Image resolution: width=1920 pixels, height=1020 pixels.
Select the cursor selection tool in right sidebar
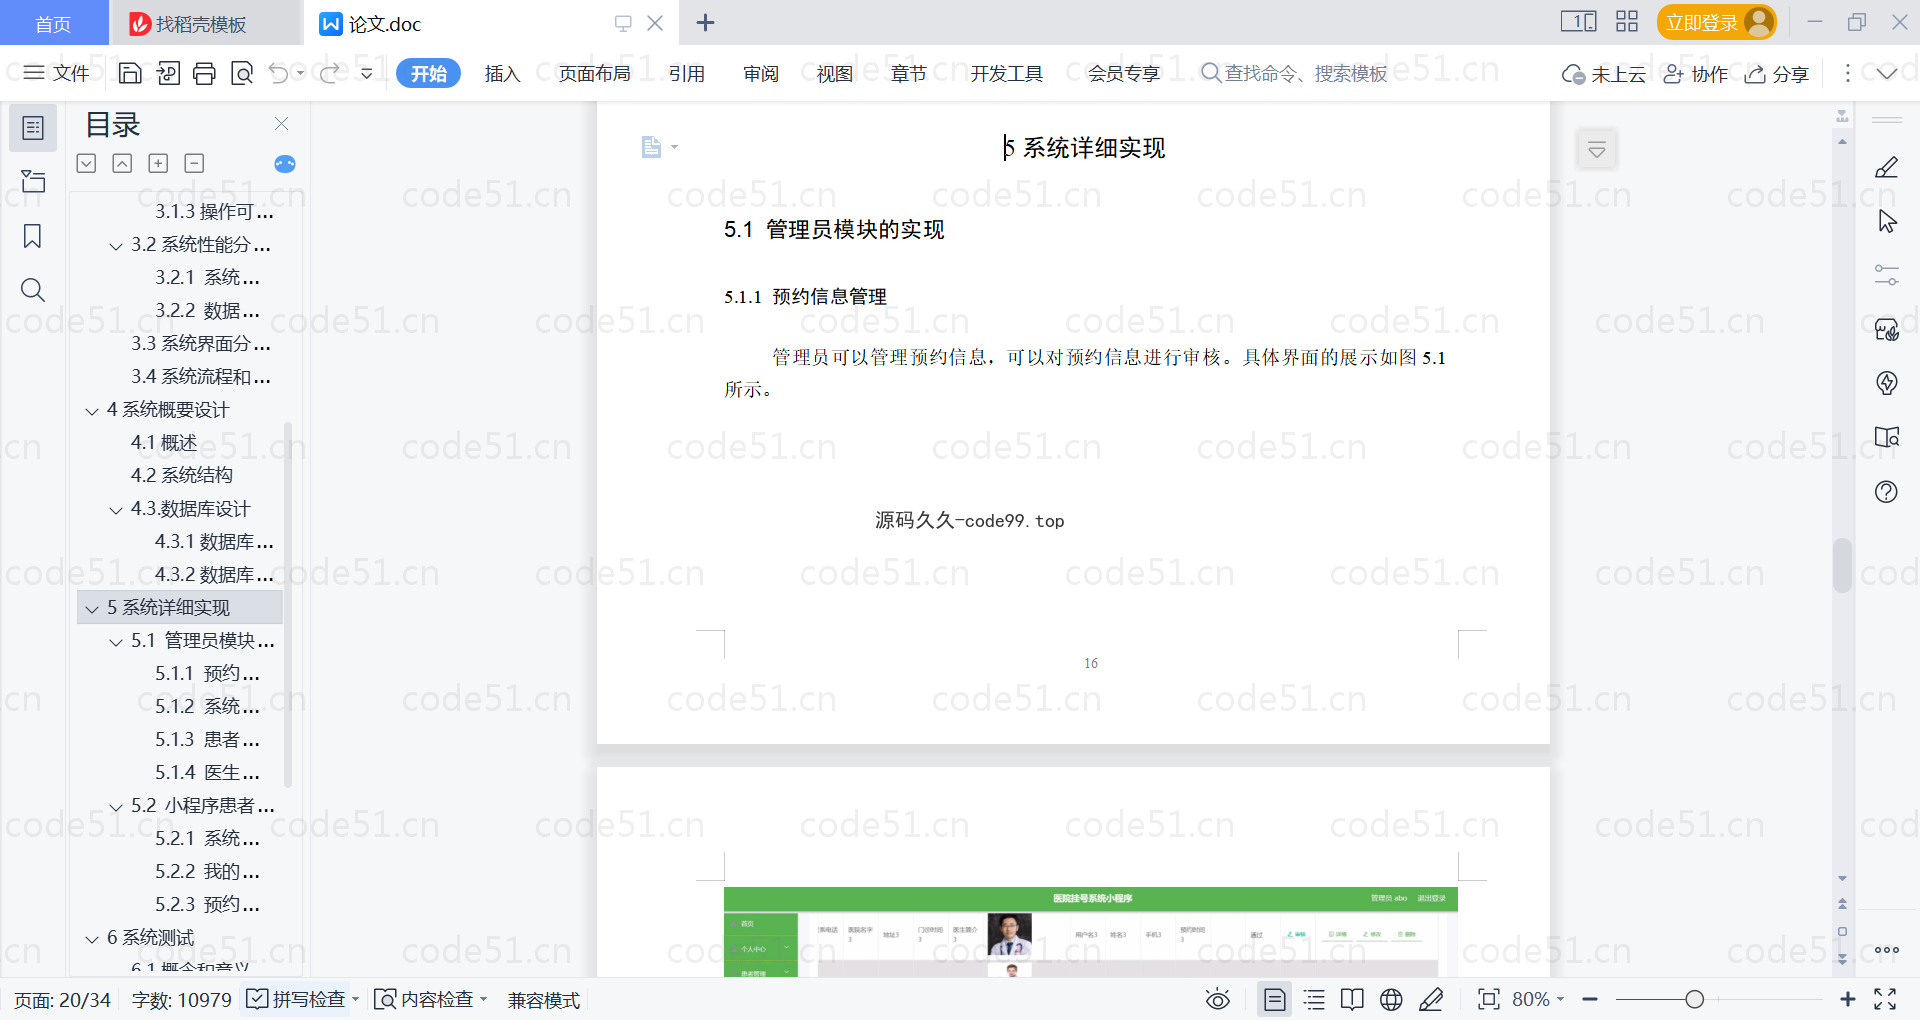click(x=1887, y=221)
